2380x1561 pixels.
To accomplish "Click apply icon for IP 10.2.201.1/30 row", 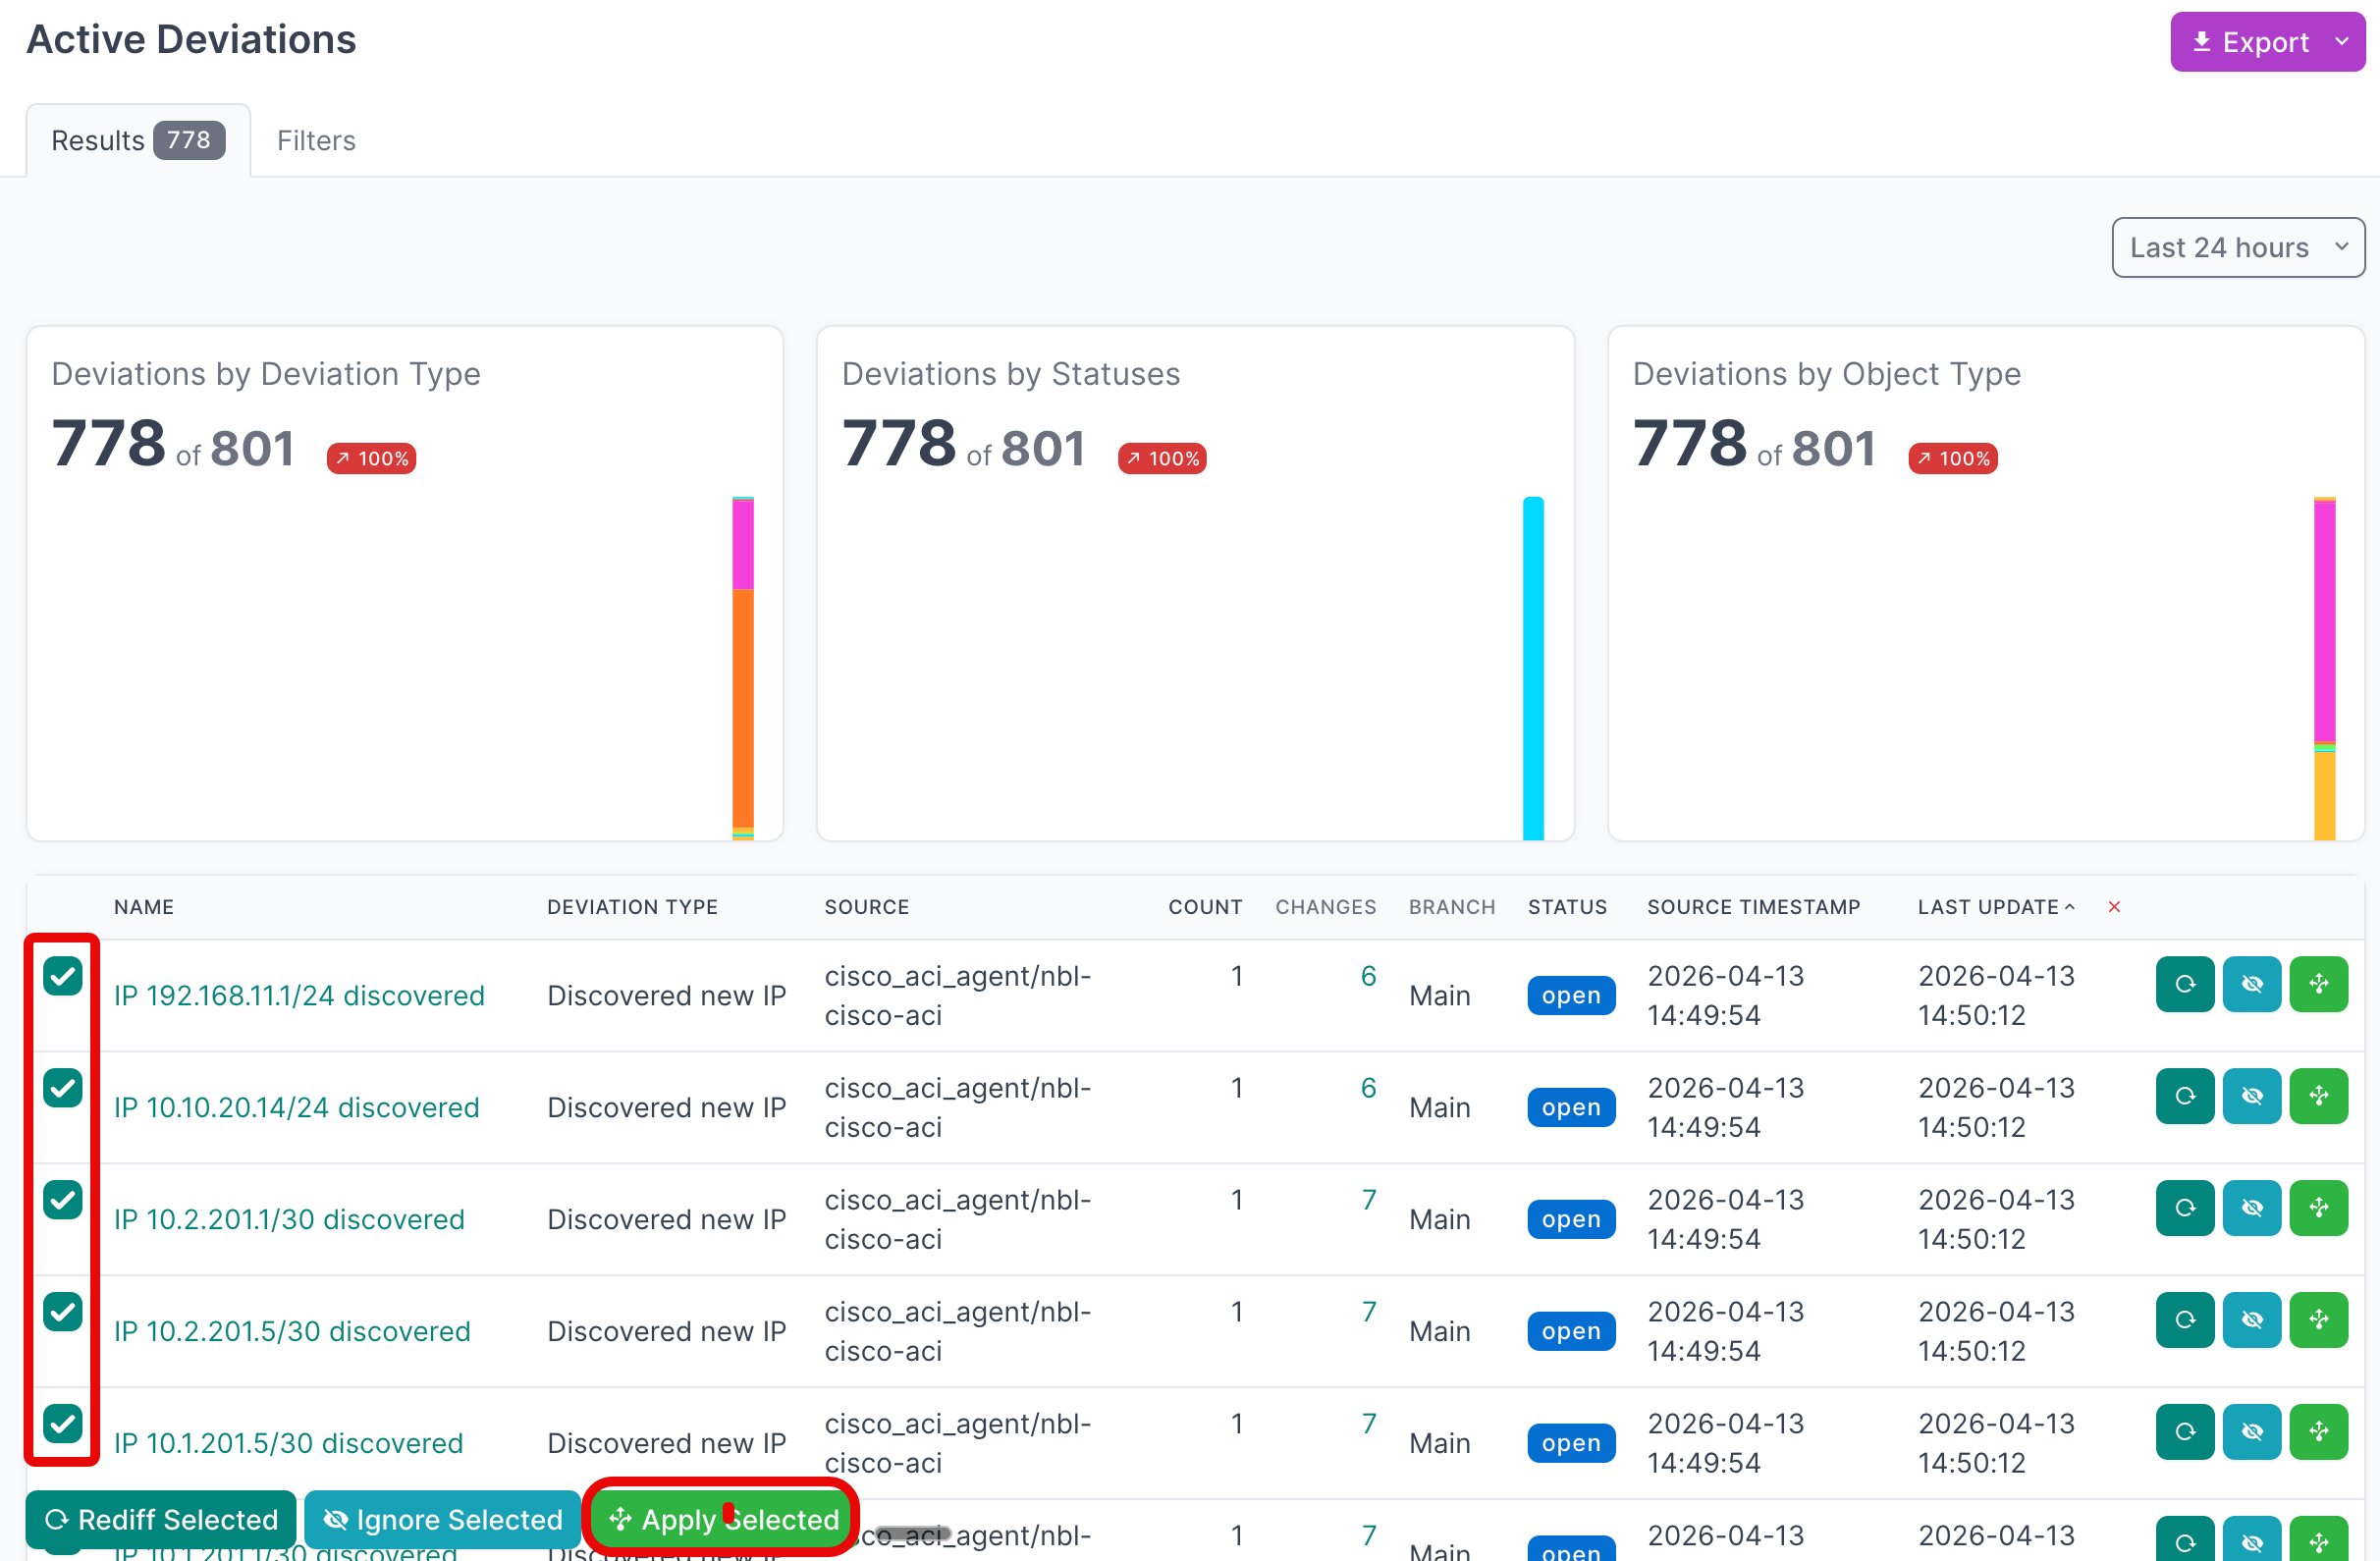I will 2318,1208.
